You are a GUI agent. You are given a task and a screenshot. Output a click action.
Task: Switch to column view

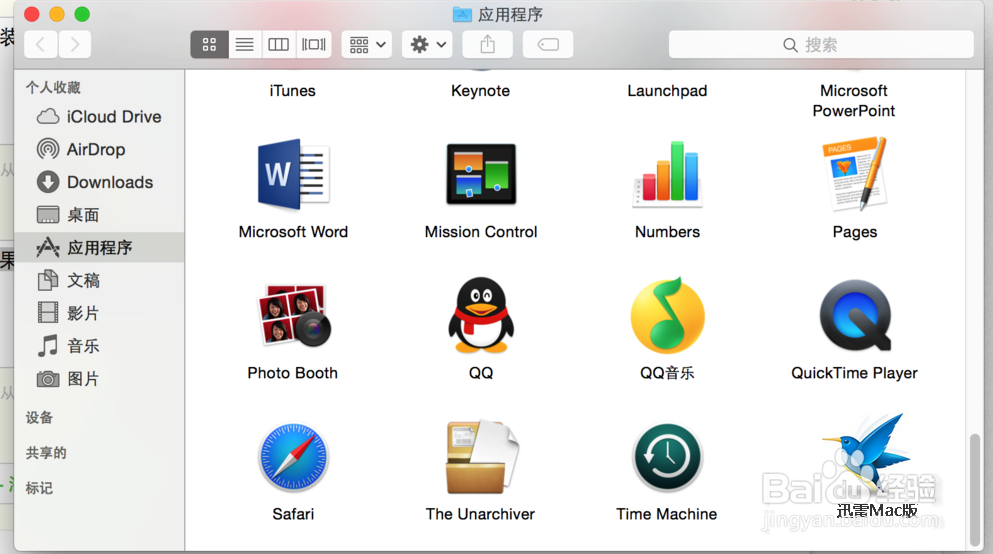[x=279, y=44]
